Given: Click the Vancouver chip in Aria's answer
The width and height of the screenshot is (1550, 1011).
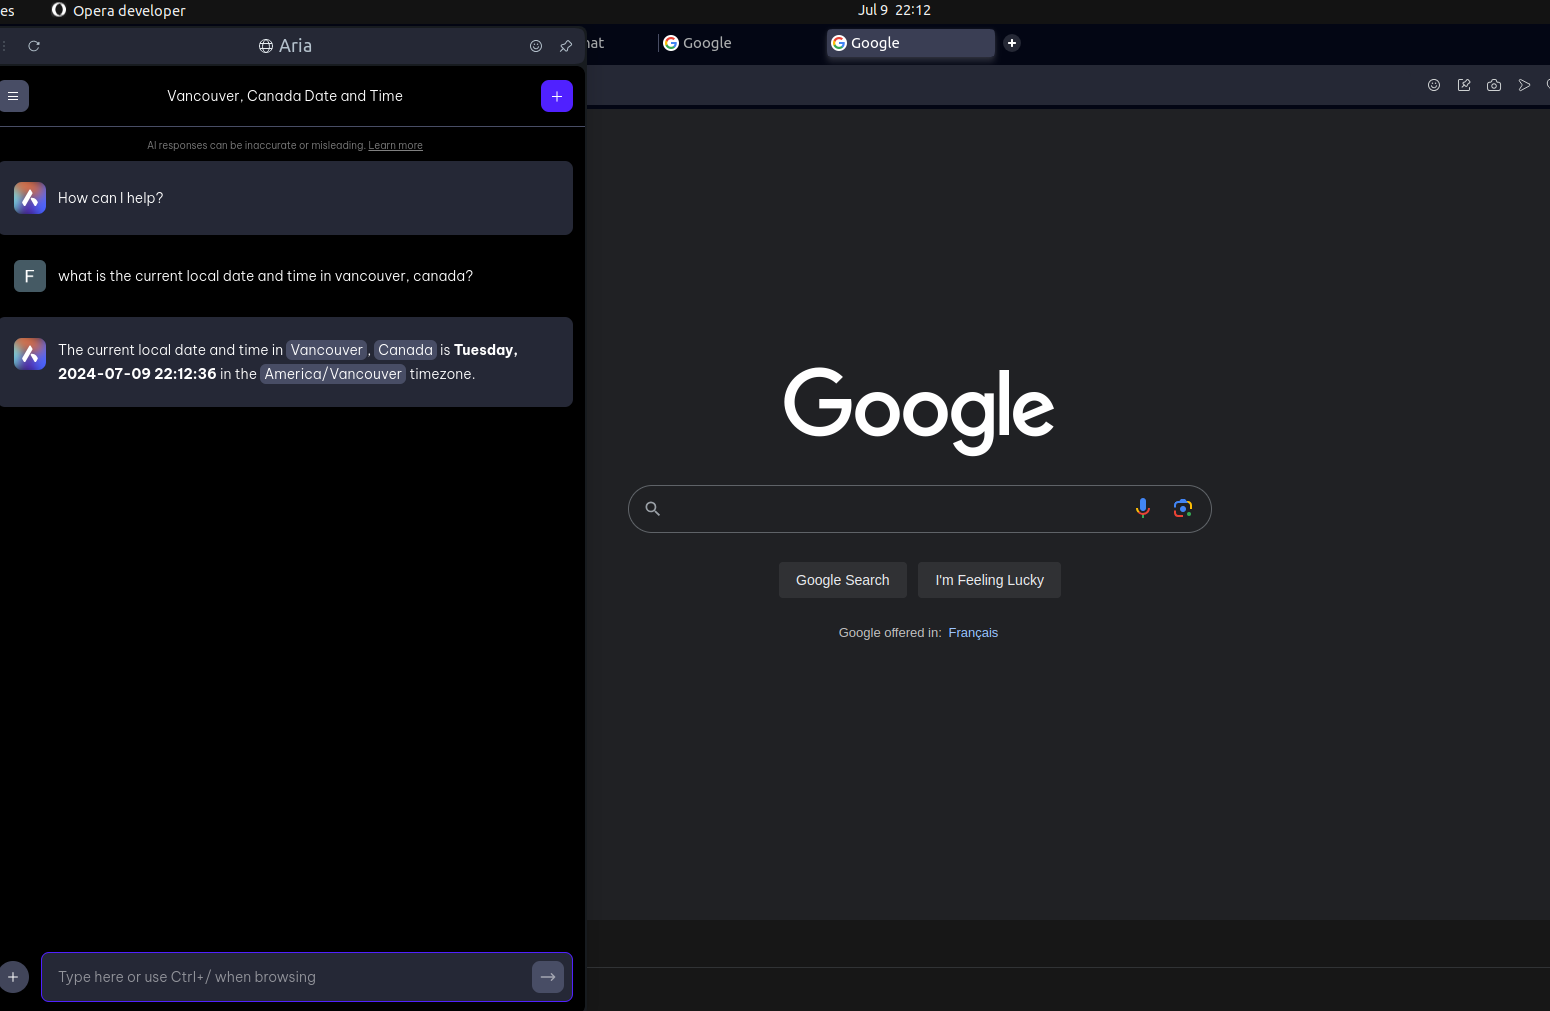Looking at the screenshot, I should tap(327, 350).
